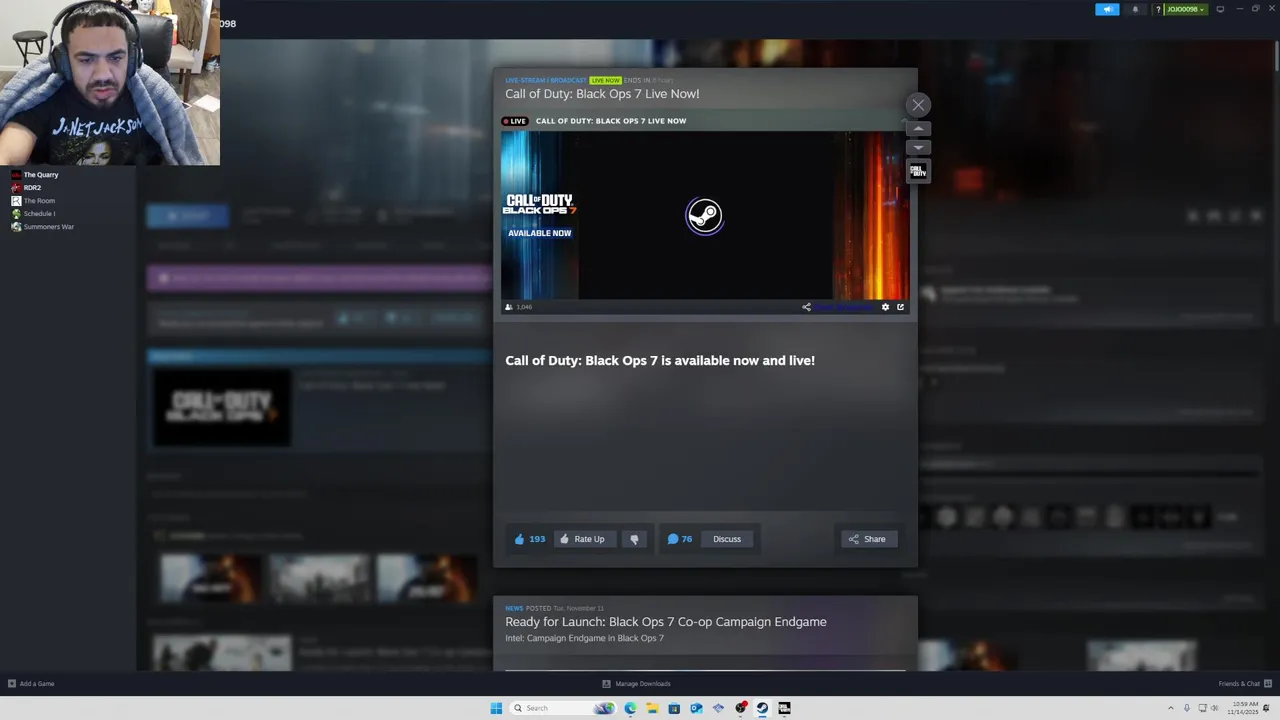Open the volume tray icon
The height and width of the screenshot is (720, 1280).
tap(1216, 708)
